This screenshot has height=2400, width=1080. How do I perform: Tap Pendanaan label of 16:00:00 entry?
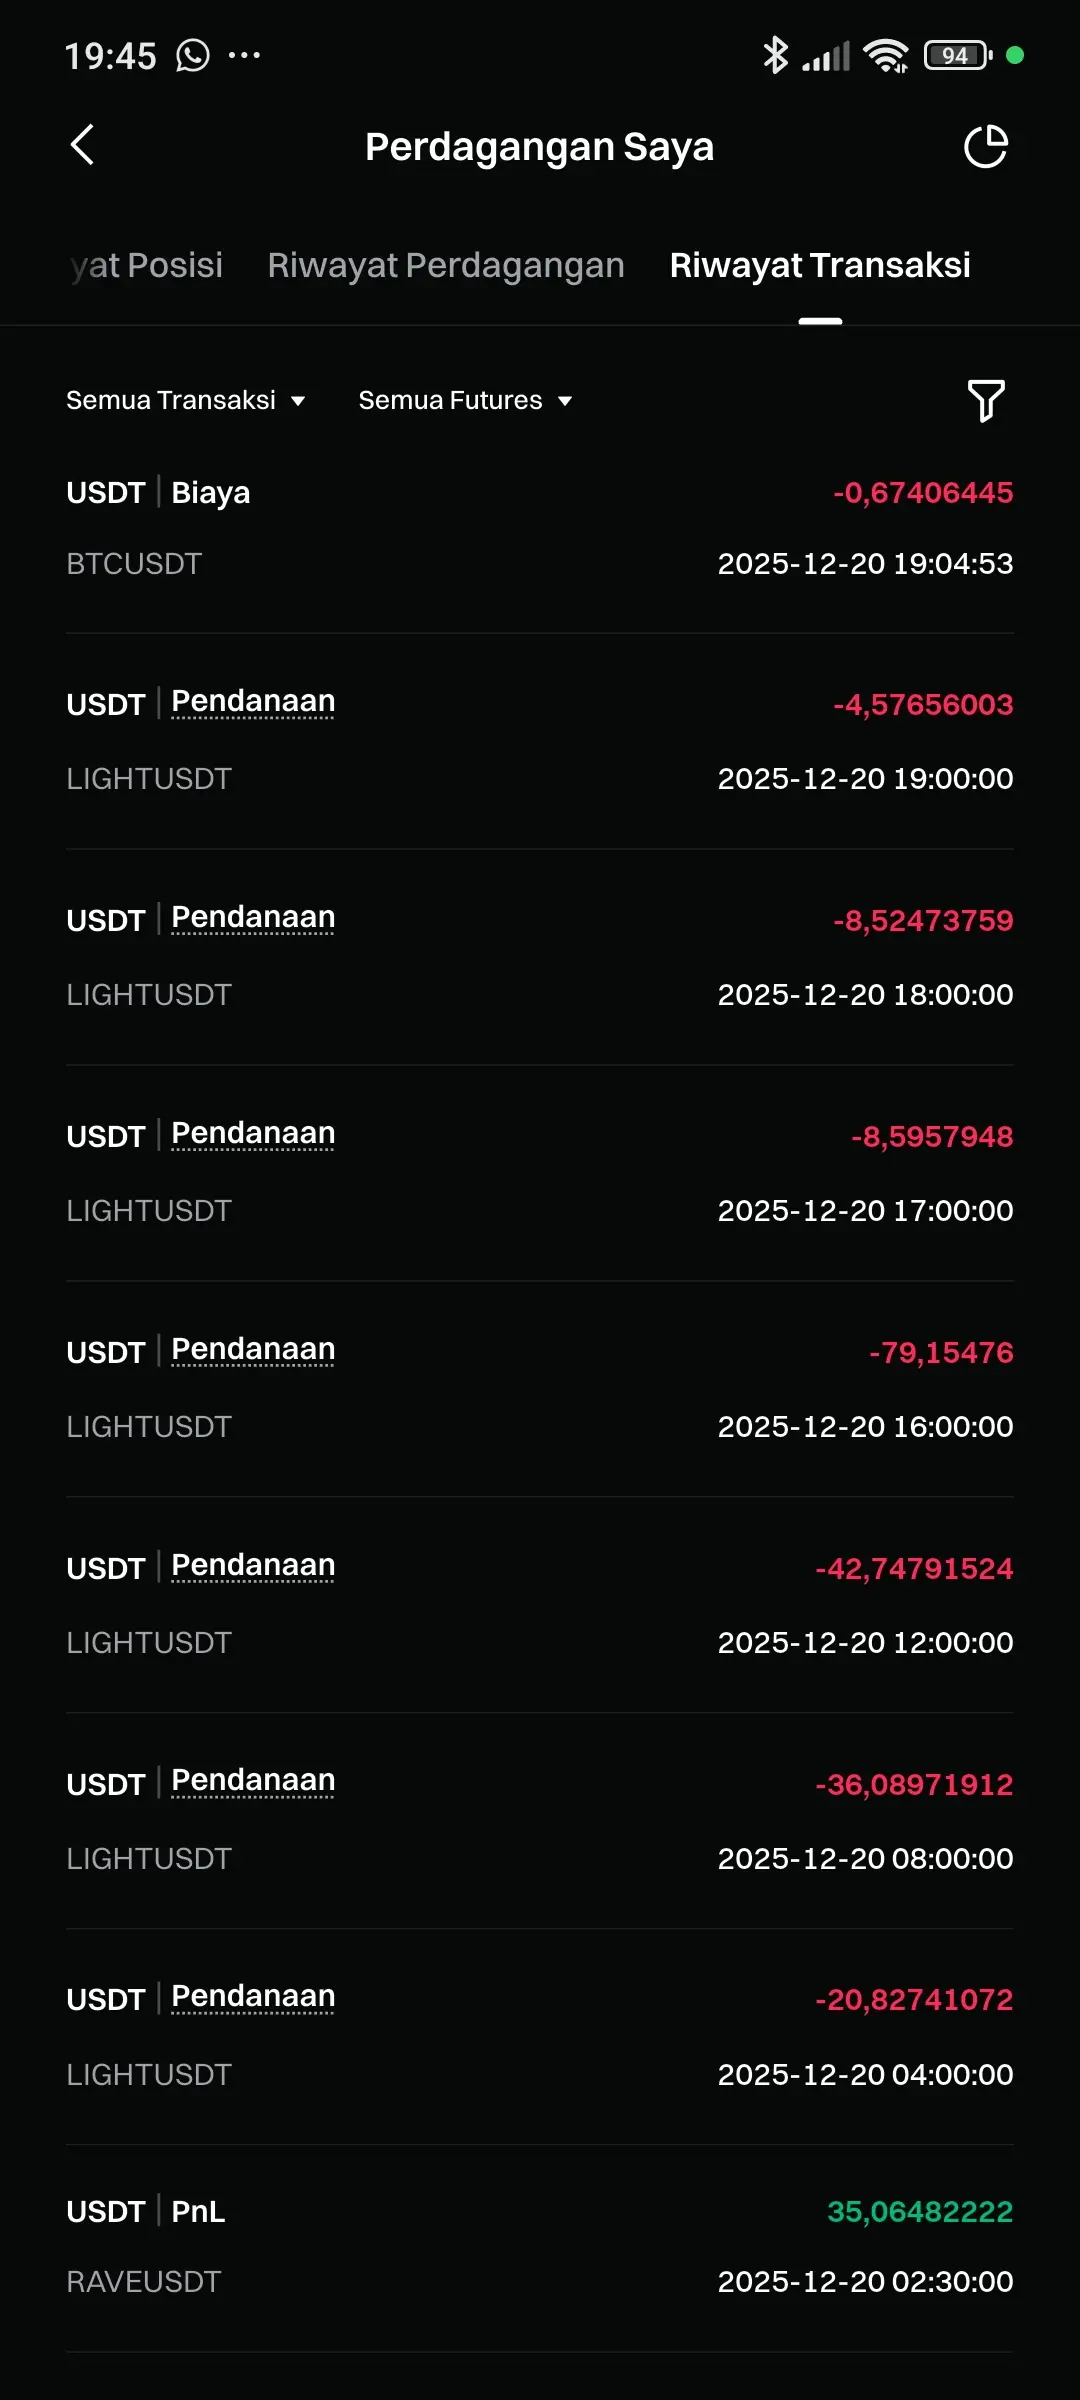253,1350
